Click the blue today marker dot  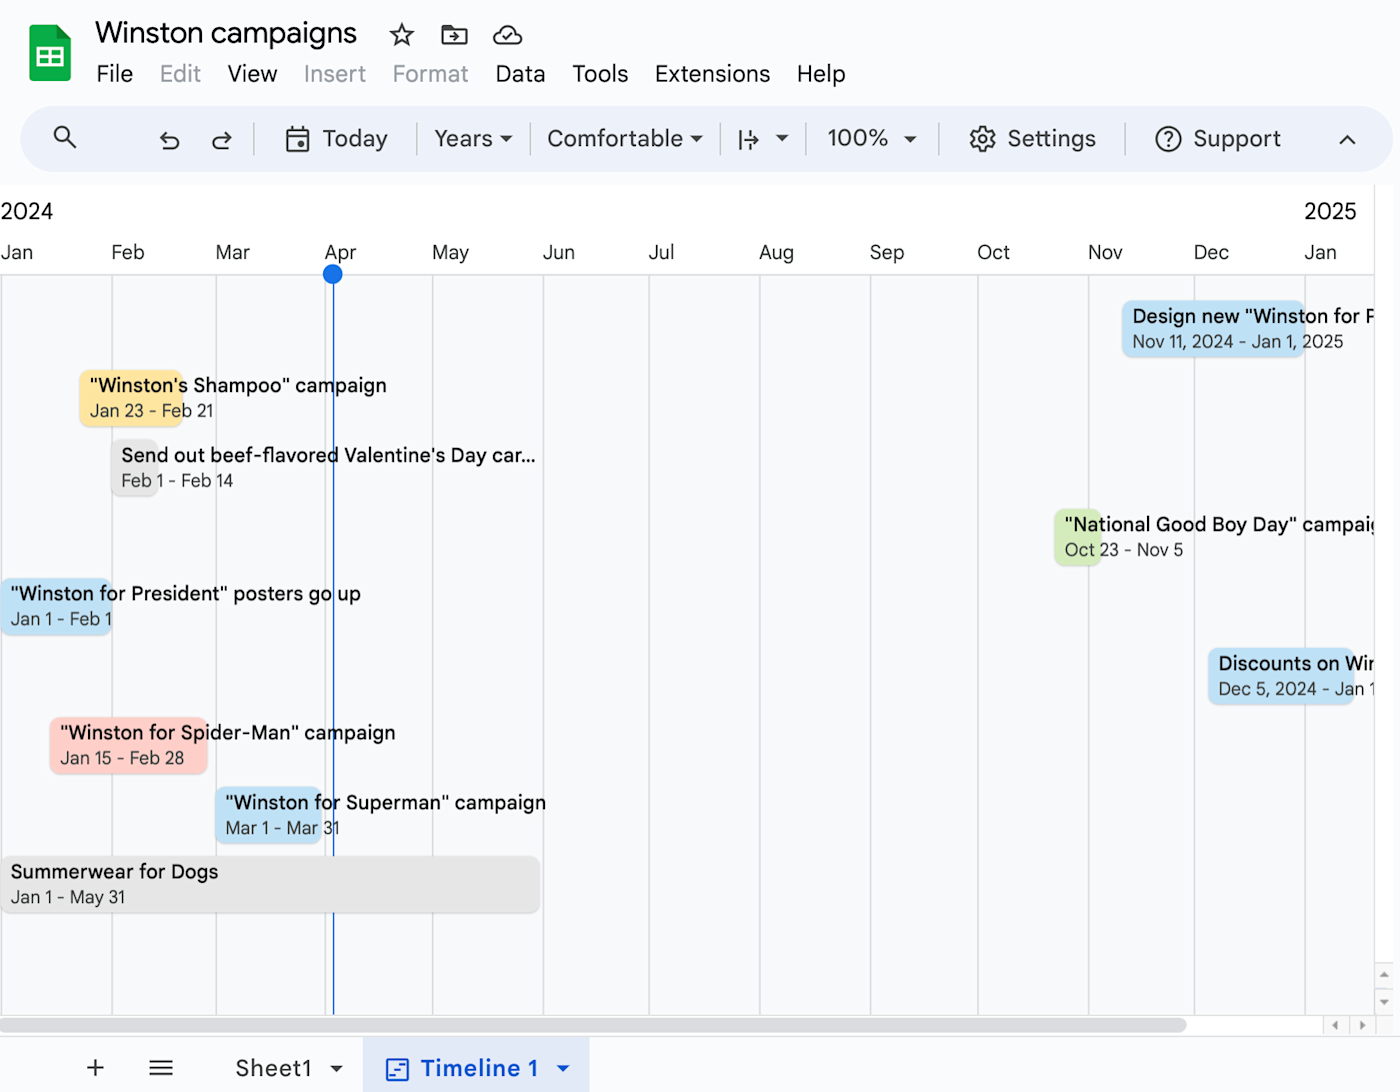(333, 274)
